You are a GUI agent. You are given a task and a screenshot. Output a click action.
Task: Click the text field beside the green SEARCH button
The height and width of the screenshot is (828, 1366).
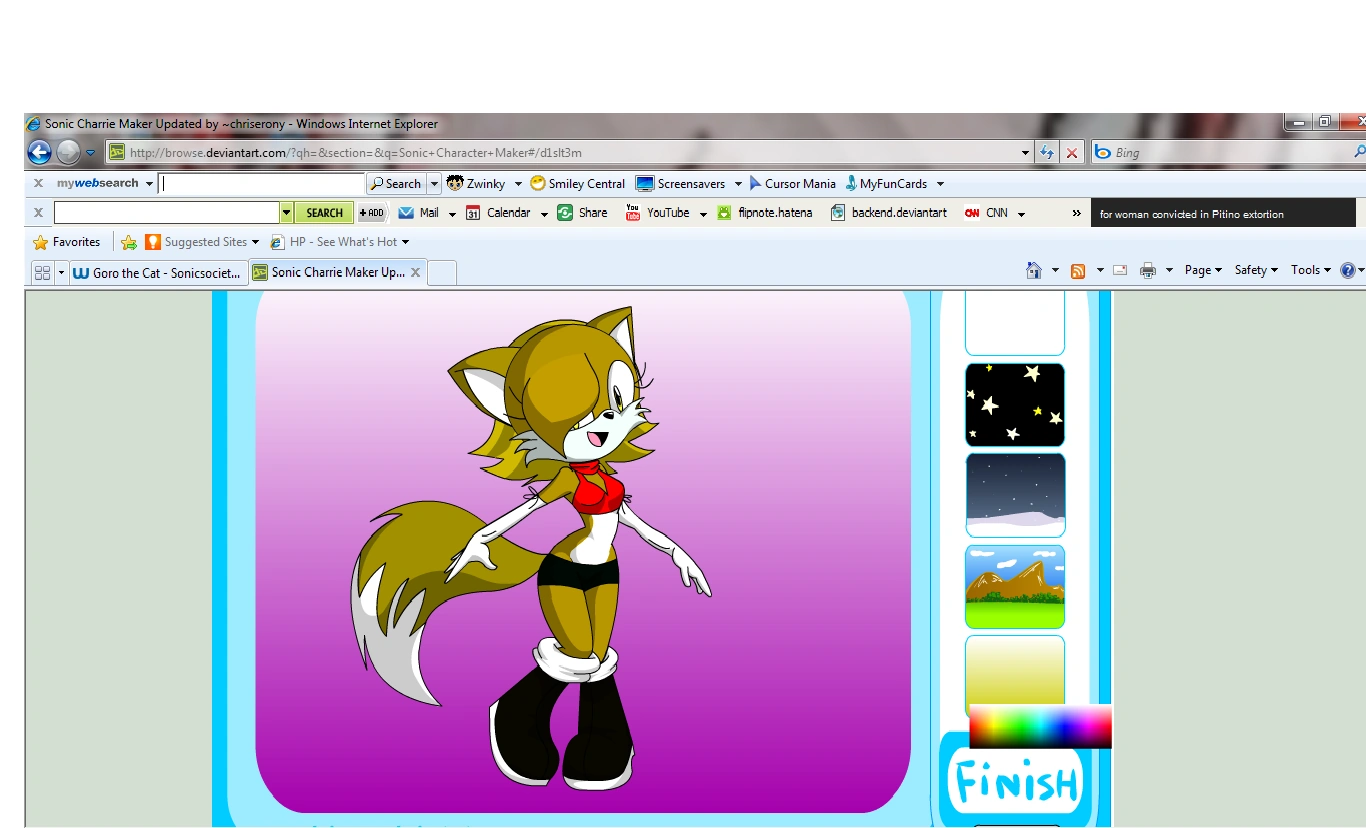[166, 213]
